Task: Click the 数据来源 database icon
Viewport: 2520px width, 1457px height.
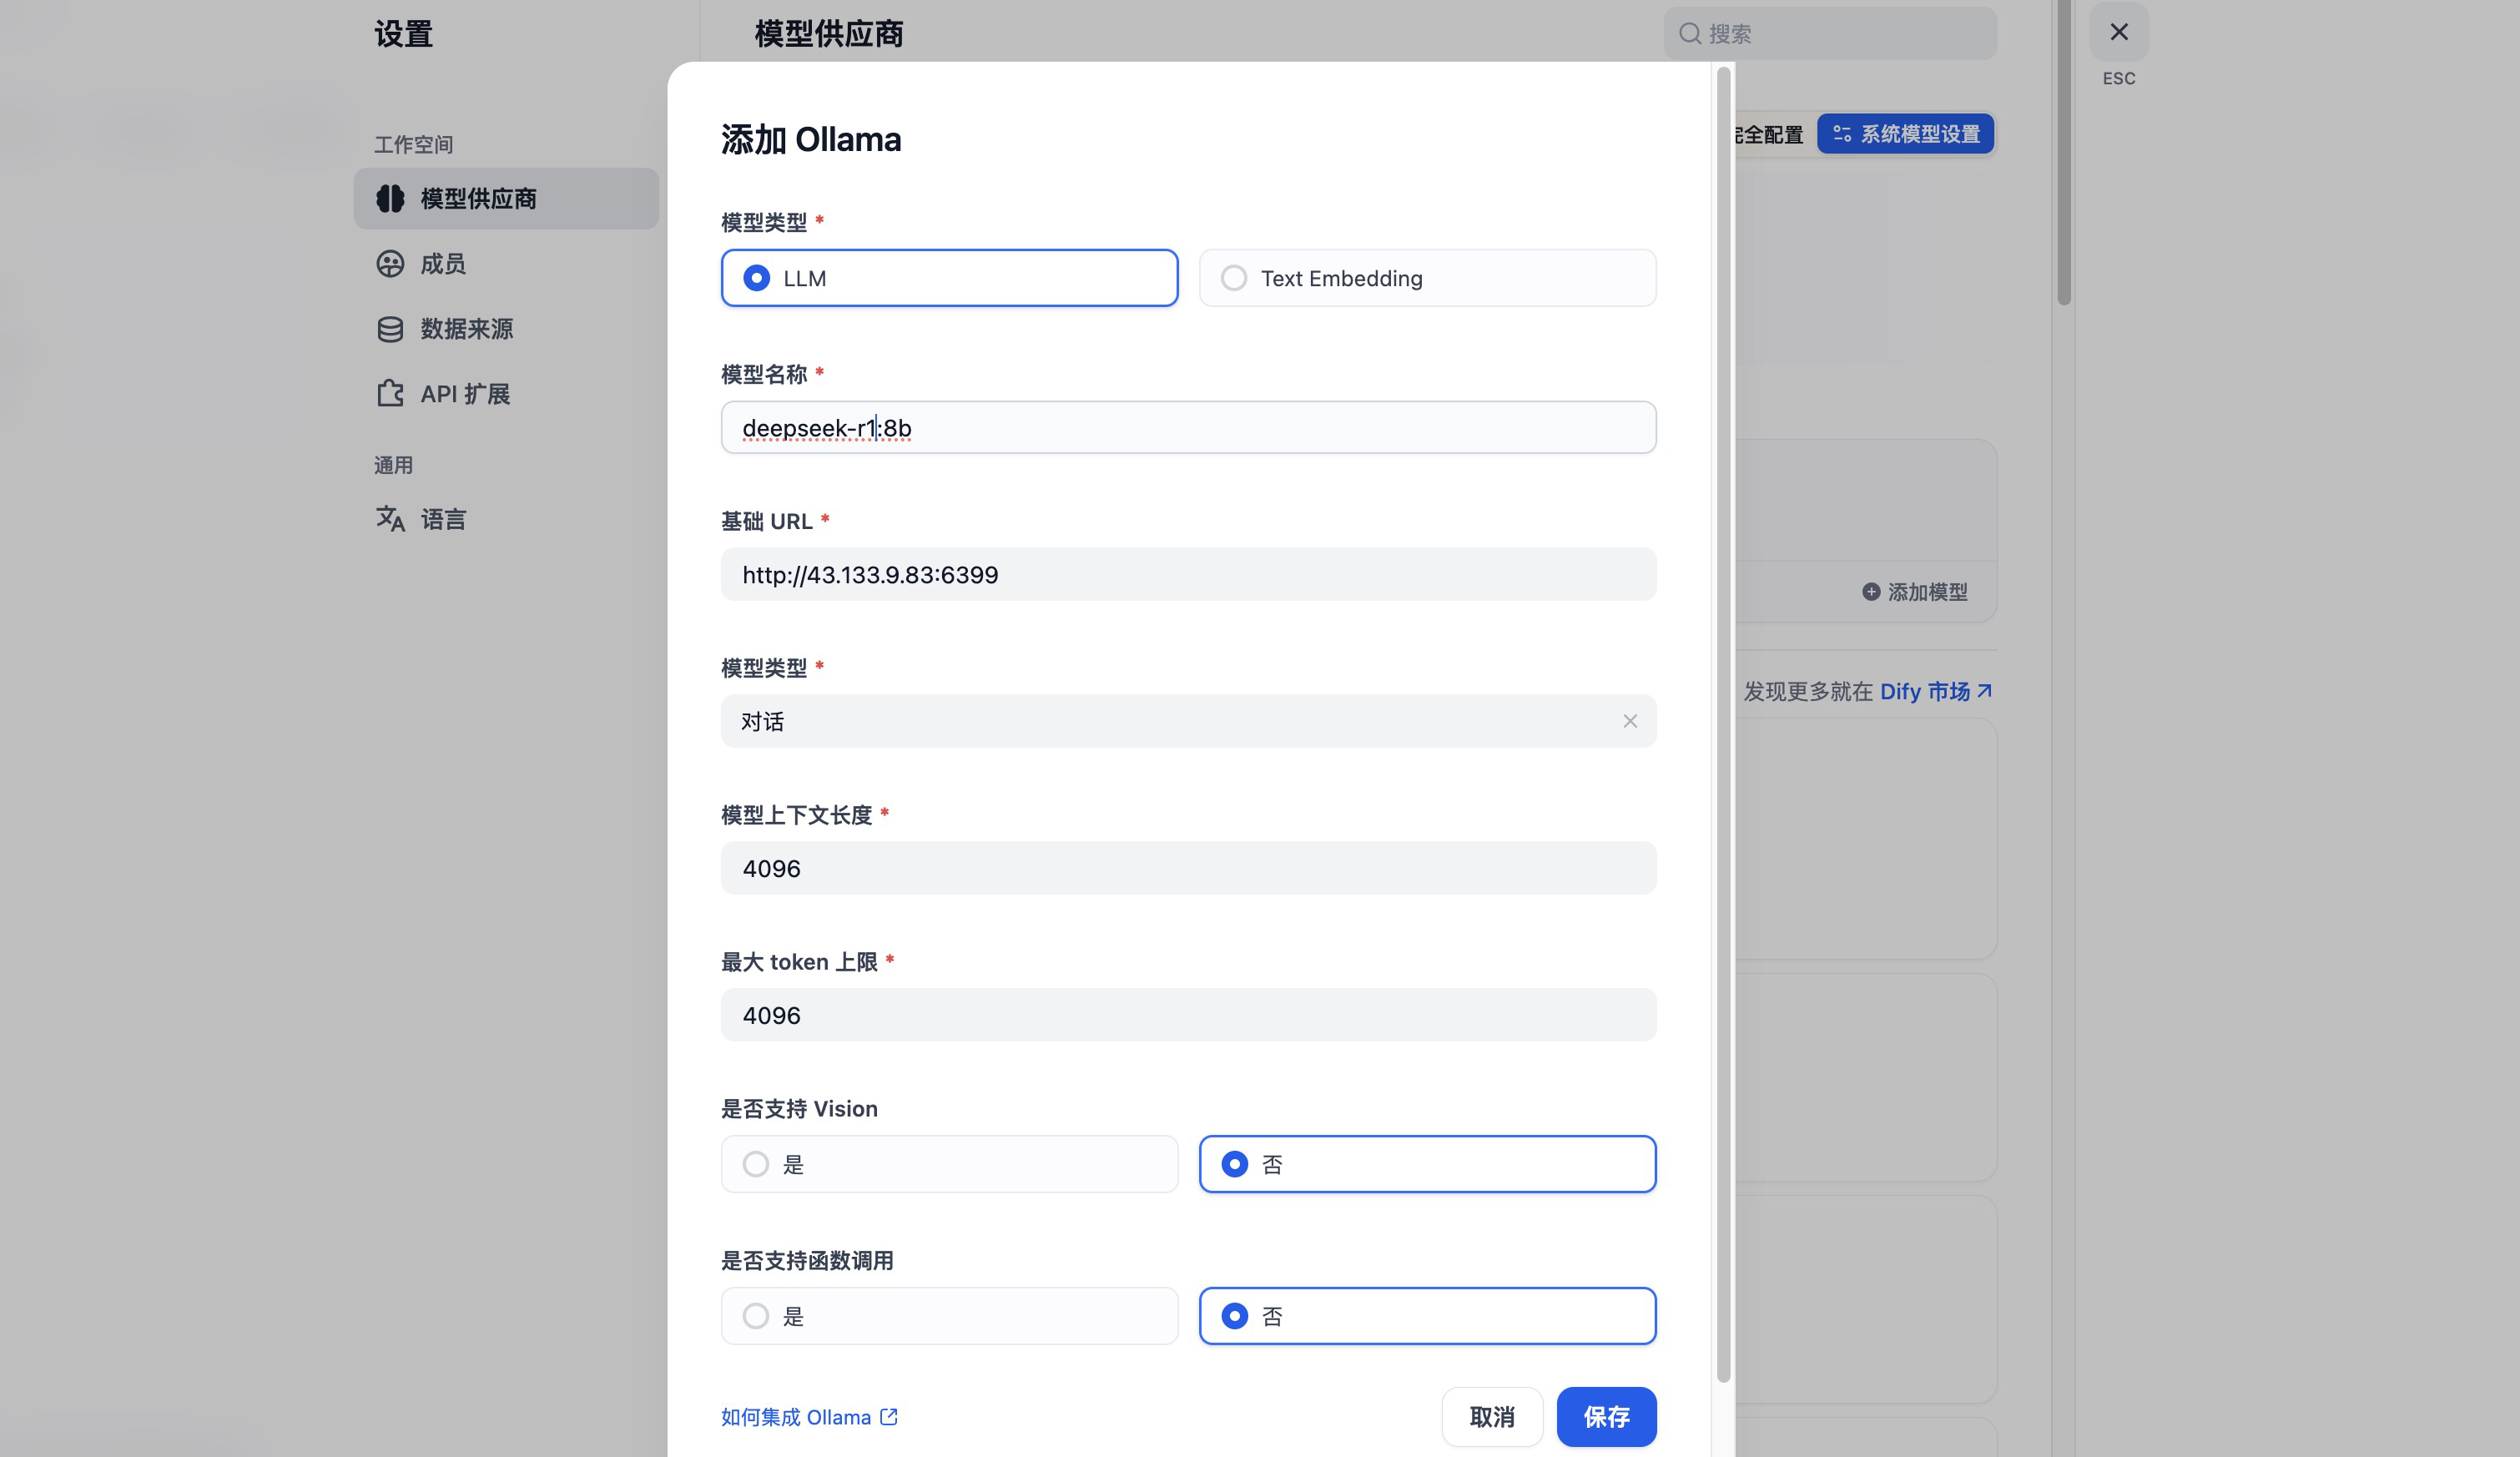Action: click(x=390, y=329)
